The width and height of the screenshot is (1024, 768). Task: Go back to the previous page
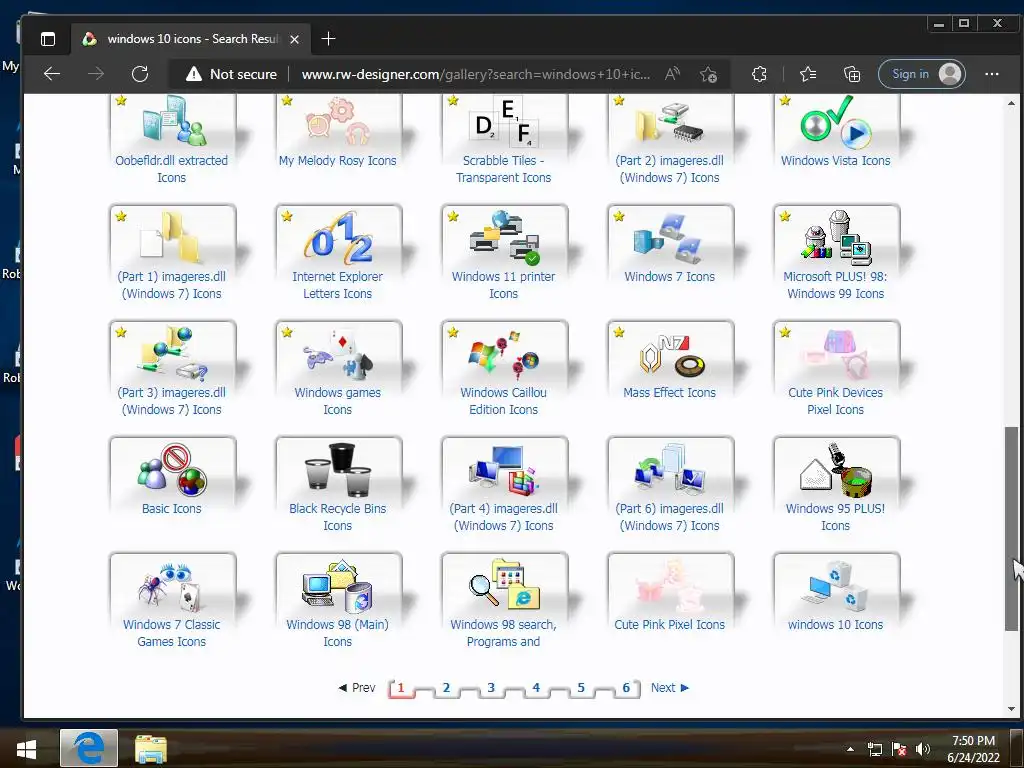(52, 74)
